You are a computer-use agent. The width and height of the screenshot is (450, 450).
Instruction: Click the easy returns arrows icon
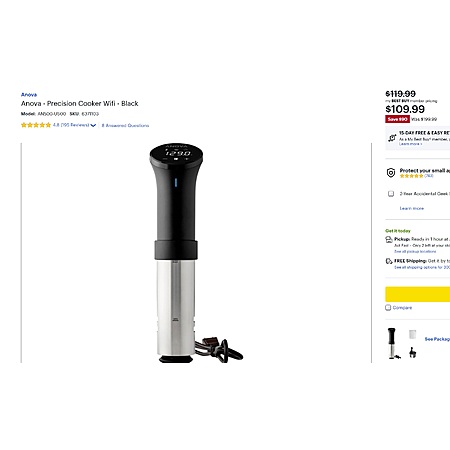point(392,138)
